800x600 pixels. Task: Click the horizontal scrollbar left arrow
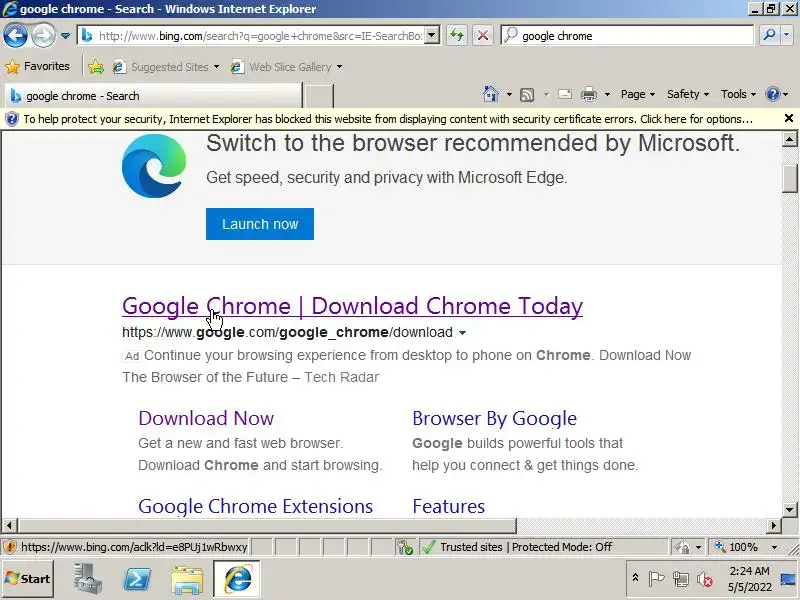(9, 525)
